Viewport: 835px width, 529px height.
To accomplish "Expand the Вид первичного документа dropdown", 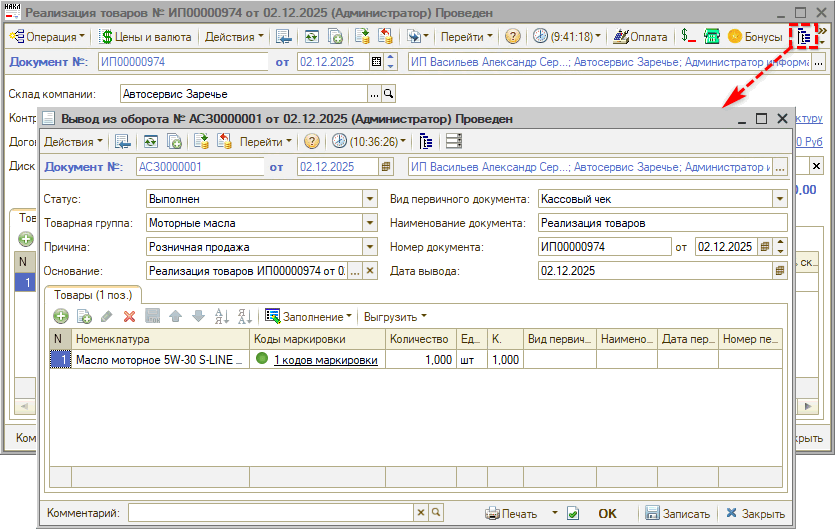I will (779, 199).
